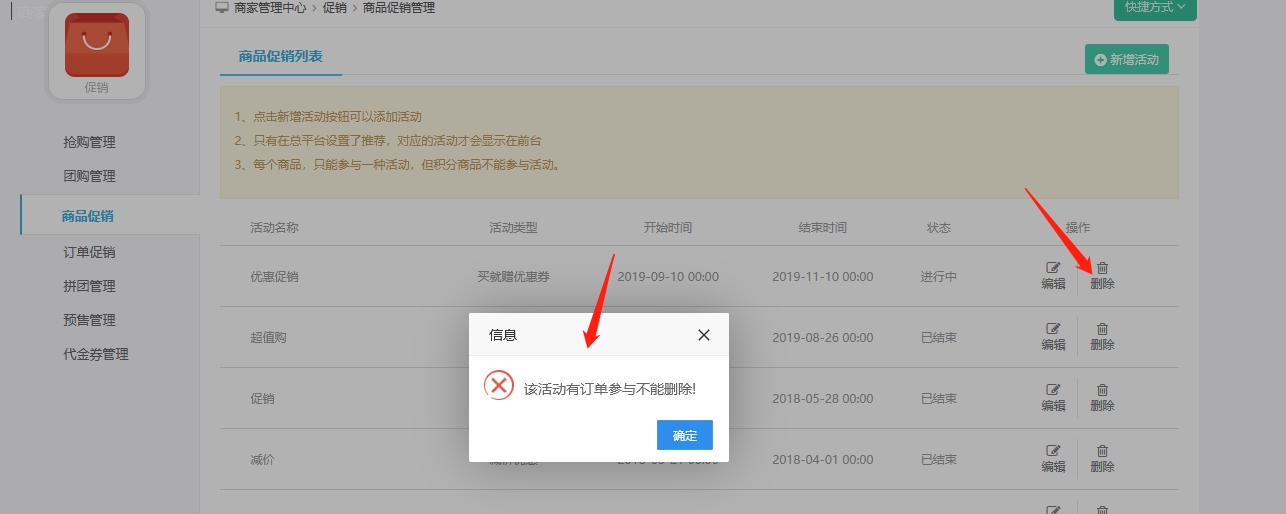Viewport: 1286px width, 514px height.
Task: Click the monitor icon beside 商家管理中心
Action: point(222,7)
